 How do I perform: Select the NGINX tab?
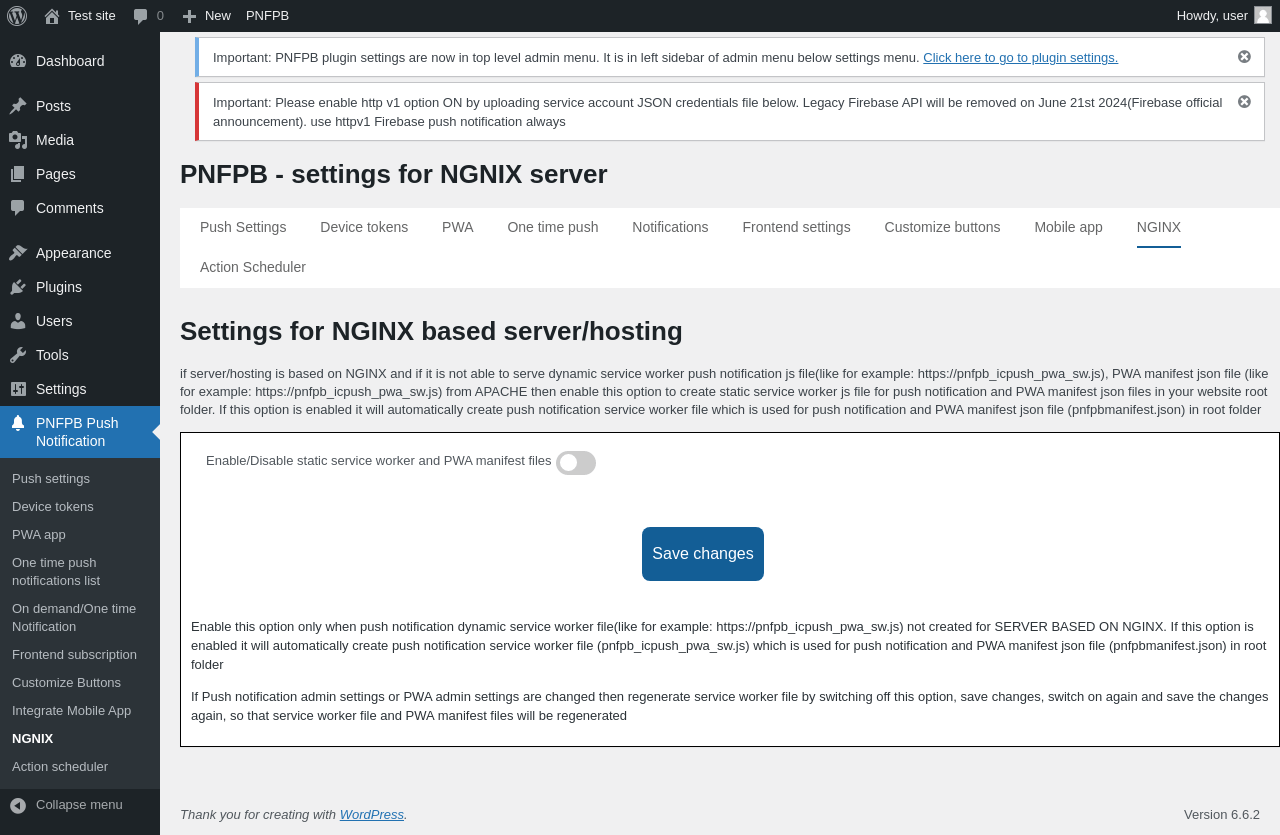[1159, 227]
